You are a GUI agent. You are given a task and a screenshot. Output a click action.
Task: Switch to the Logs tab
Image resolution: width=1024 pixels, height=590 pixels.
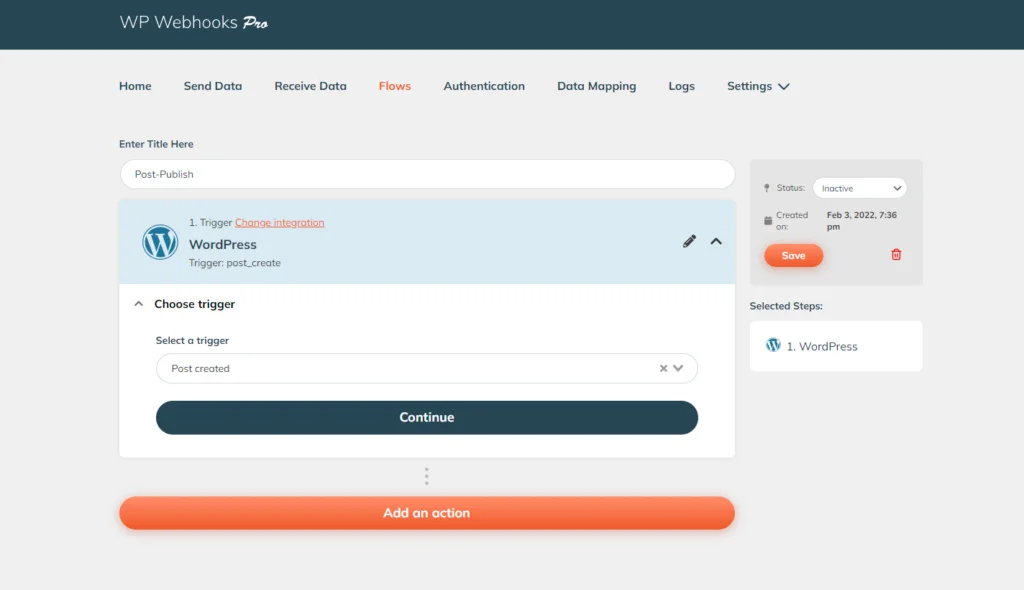(x=681, y=86)
